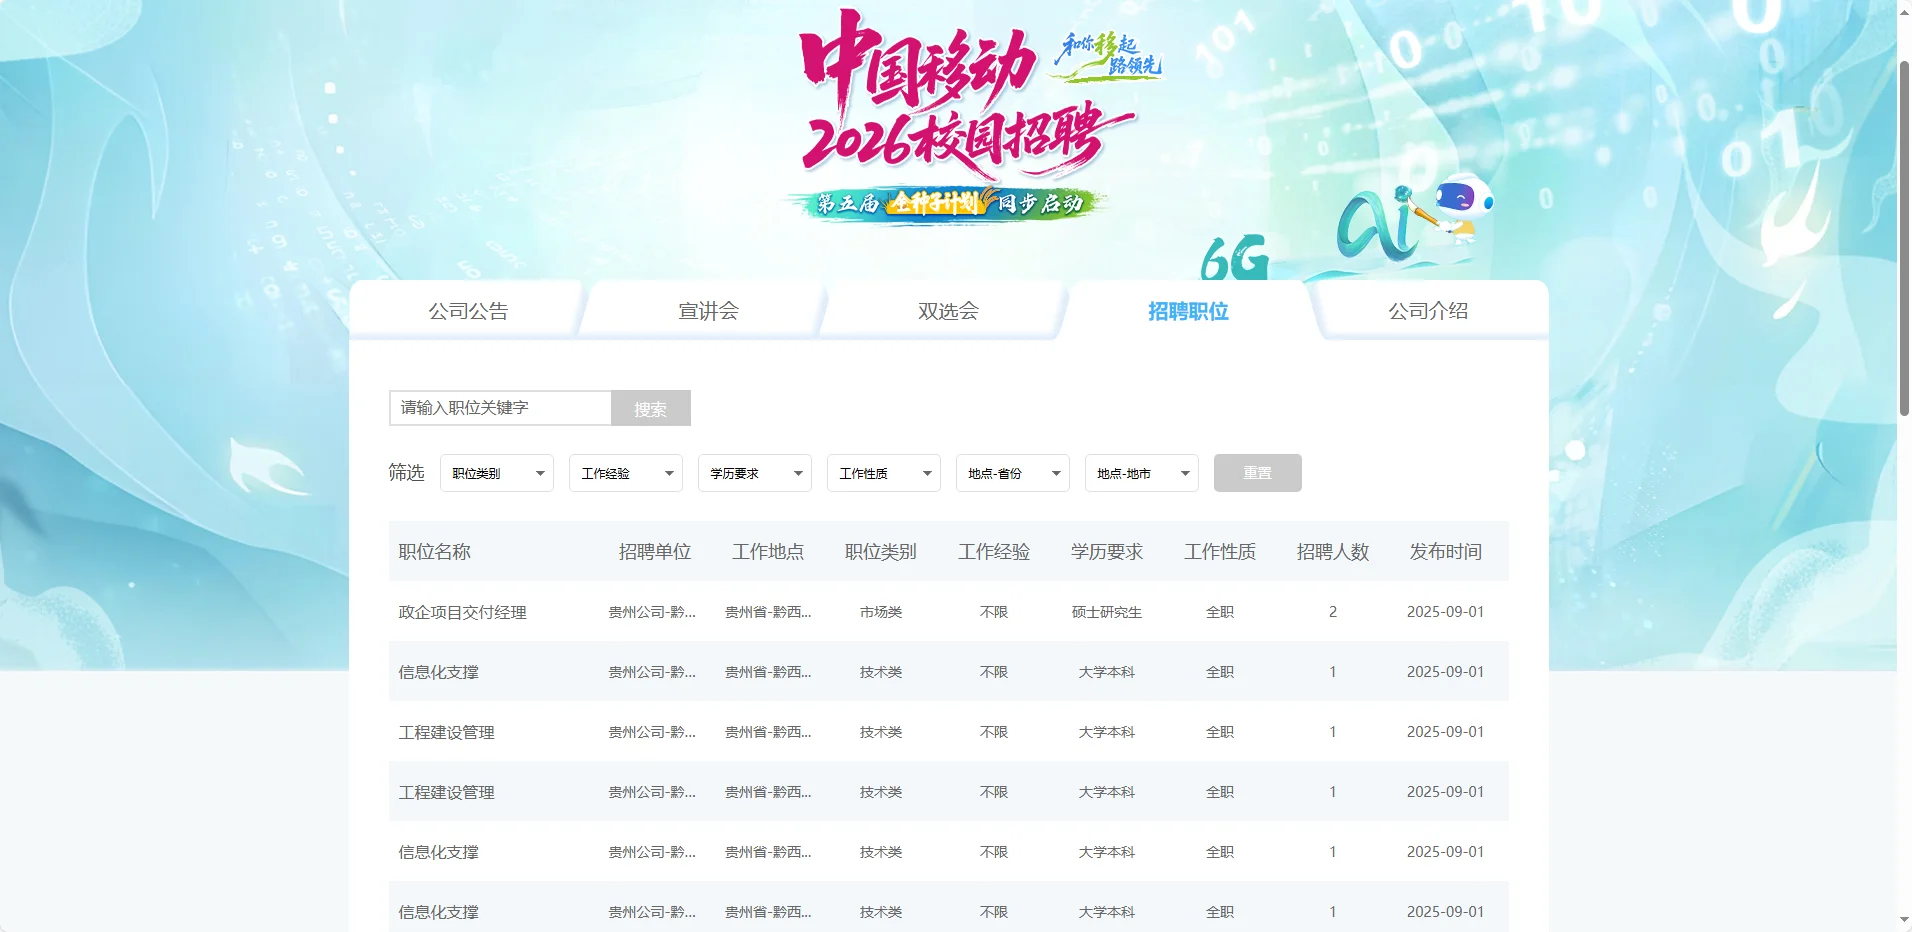Click the page scrollbar thumb
This screenshot has width=1912, height=932.
click(1904, 238)
